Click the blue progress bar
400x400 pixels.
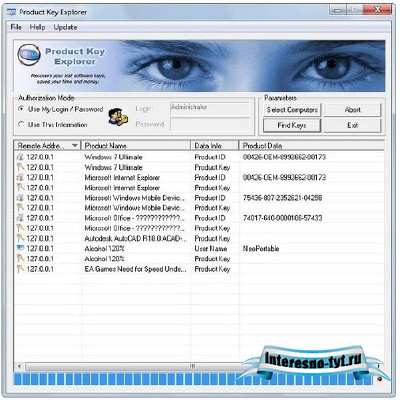click(x=193, y=379)
